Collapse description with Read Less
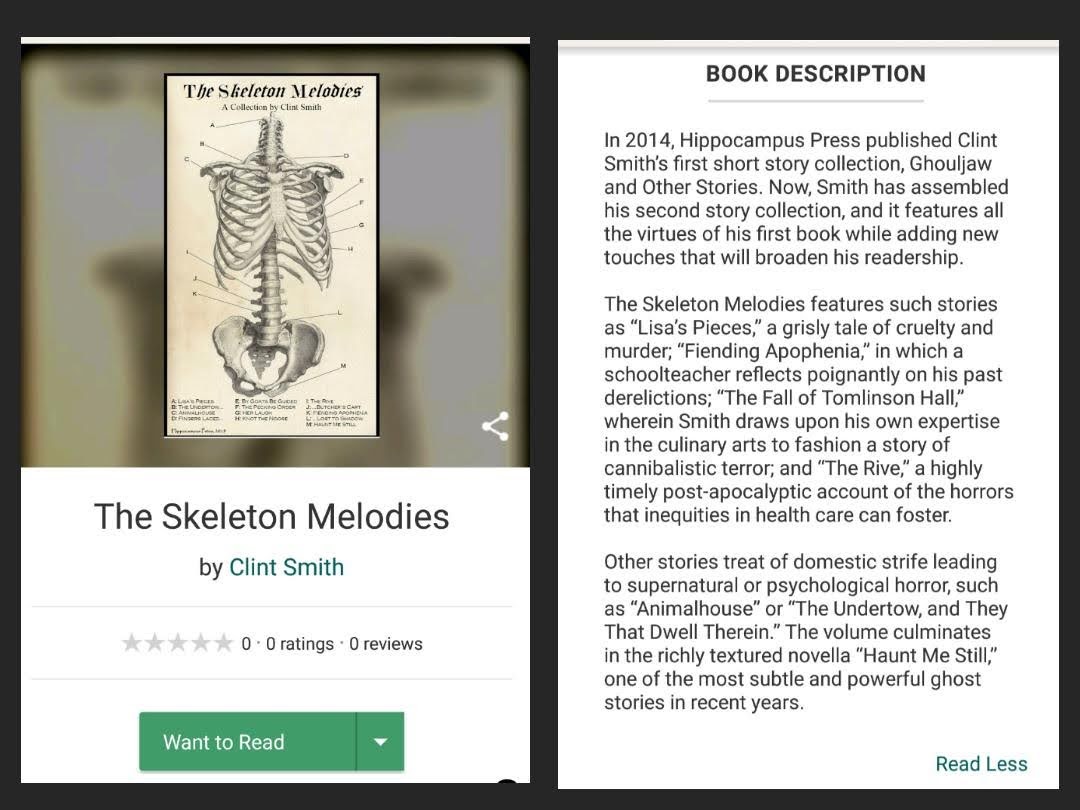Screen dimensions: 1080x810 981,763
